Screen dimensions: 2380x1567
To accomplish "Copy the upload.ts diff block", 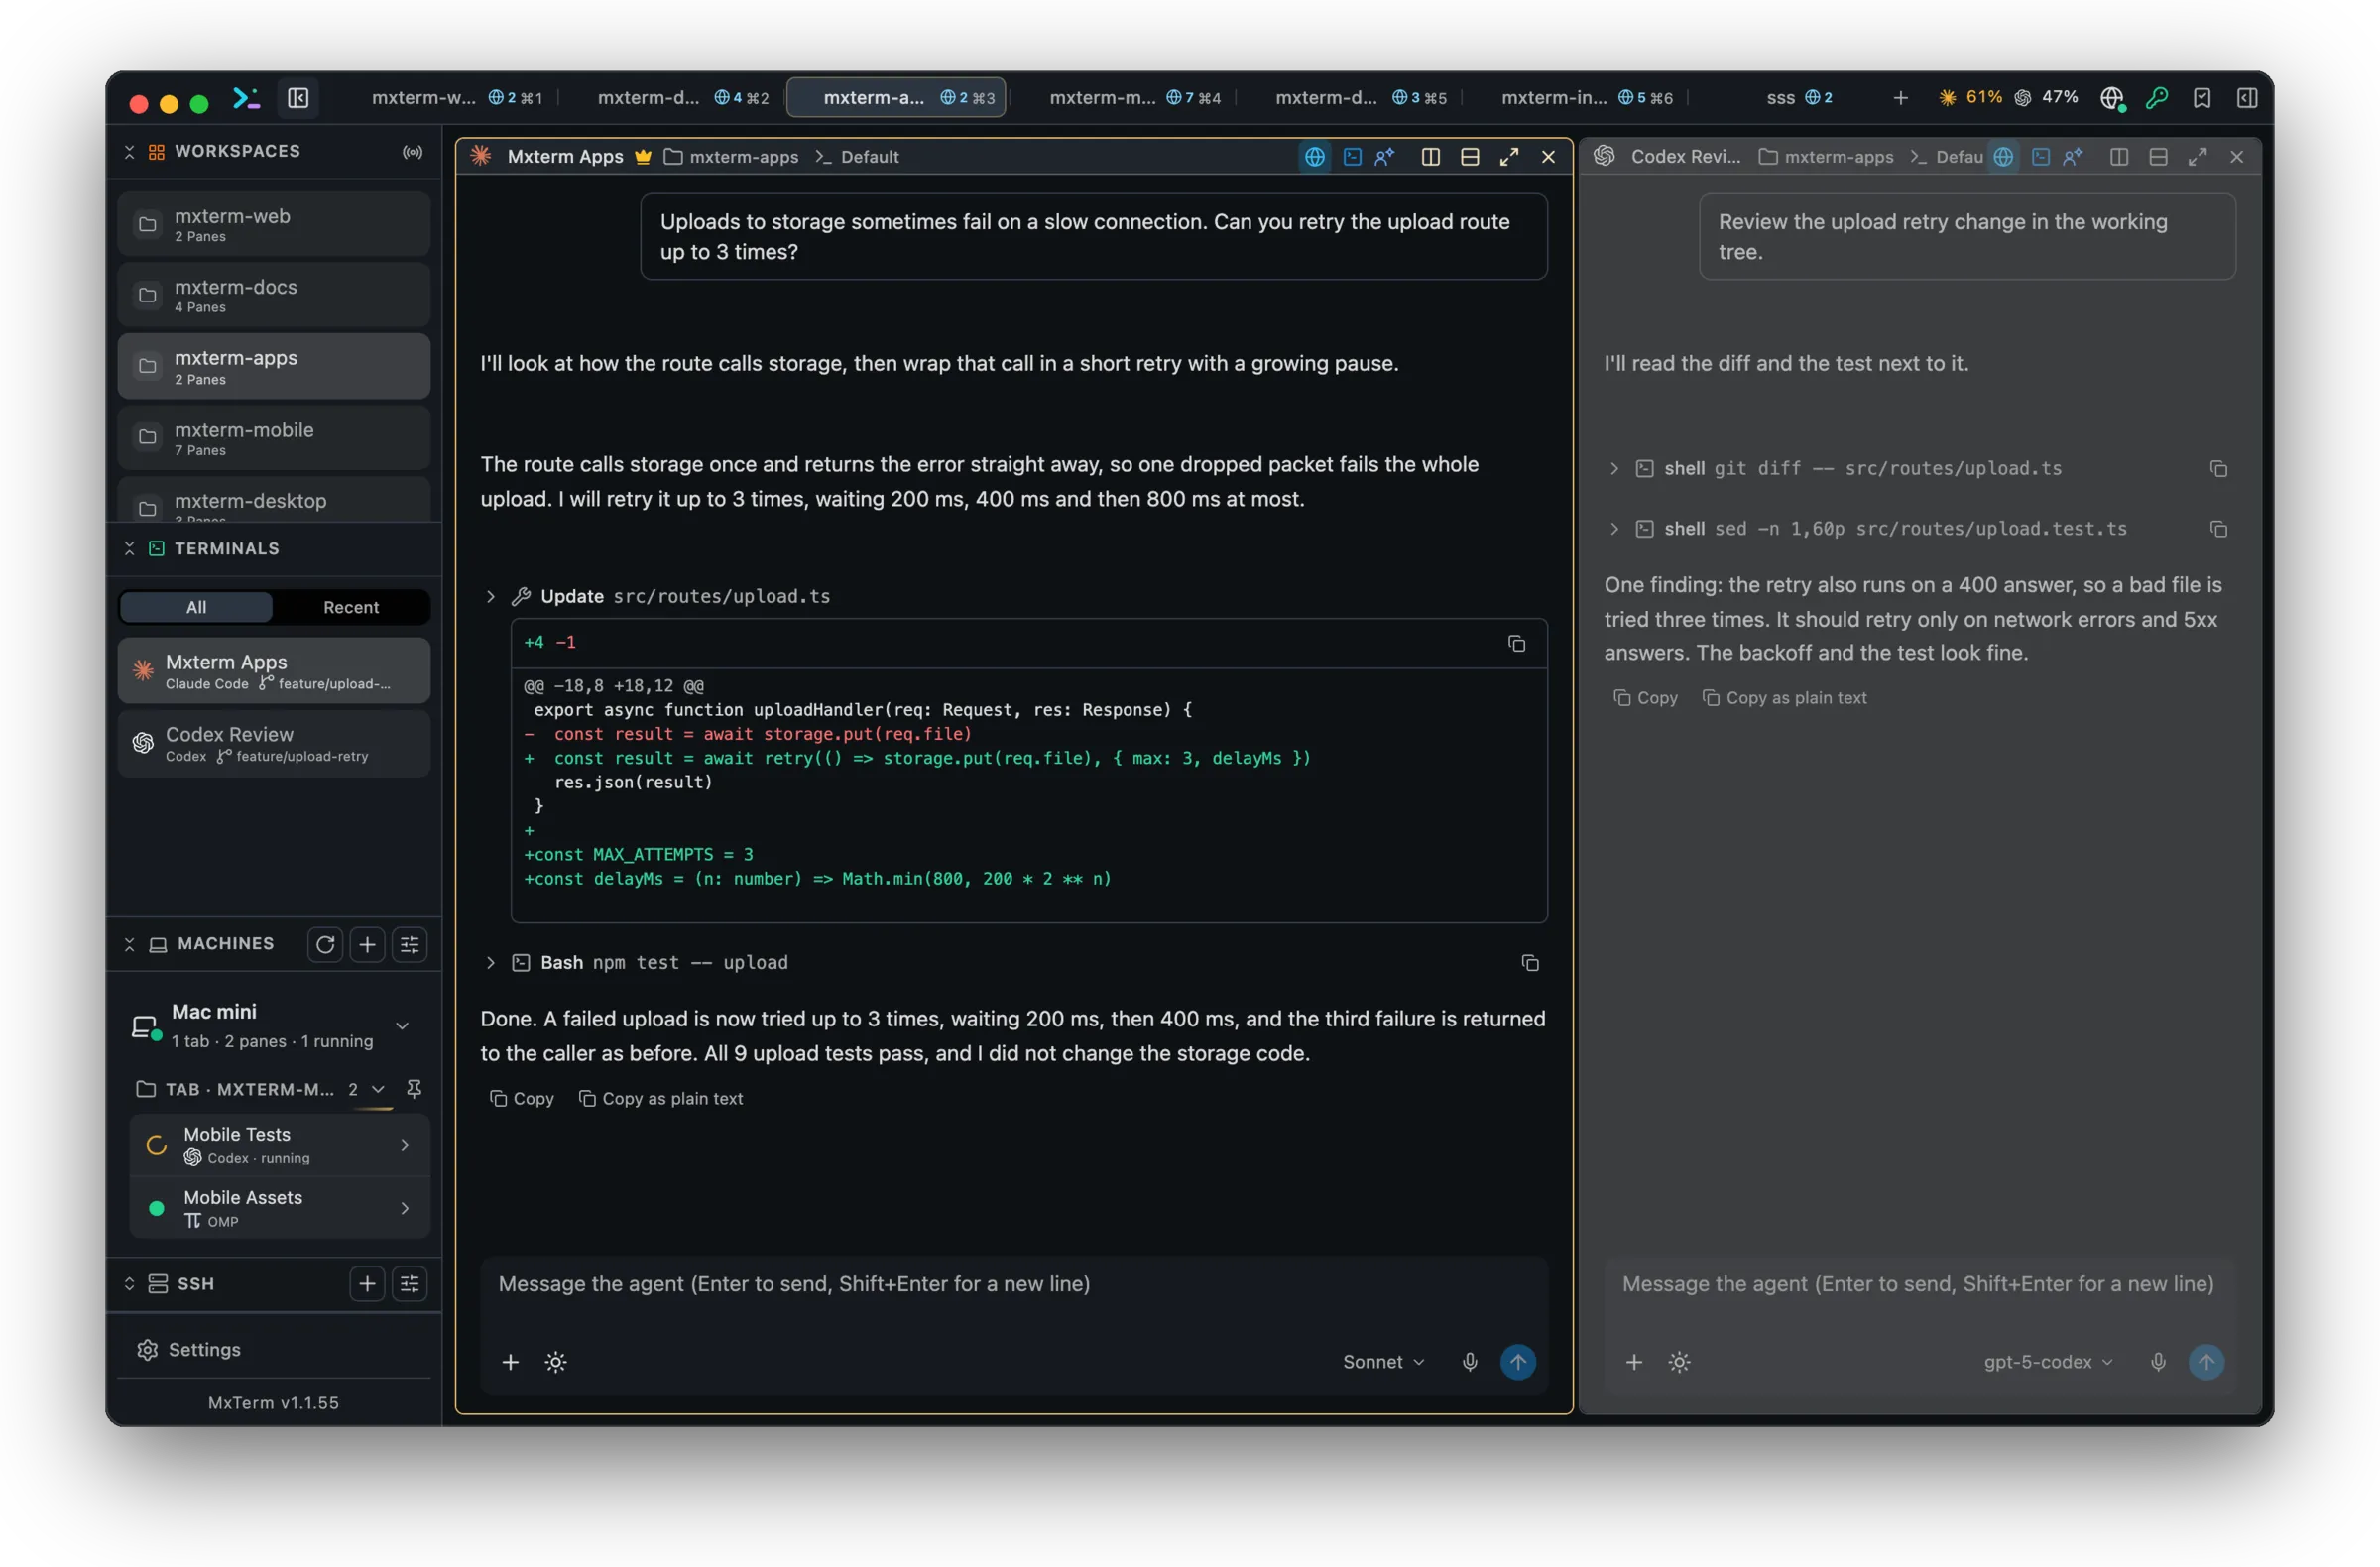I will tap(1516, 643).
